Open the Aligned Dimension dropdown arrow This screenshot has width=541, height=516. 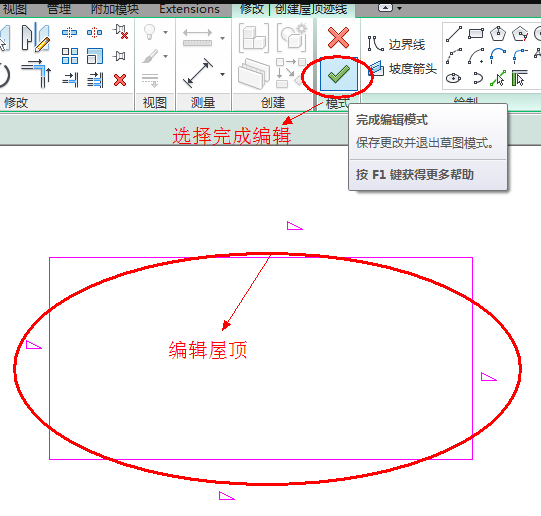223,74
